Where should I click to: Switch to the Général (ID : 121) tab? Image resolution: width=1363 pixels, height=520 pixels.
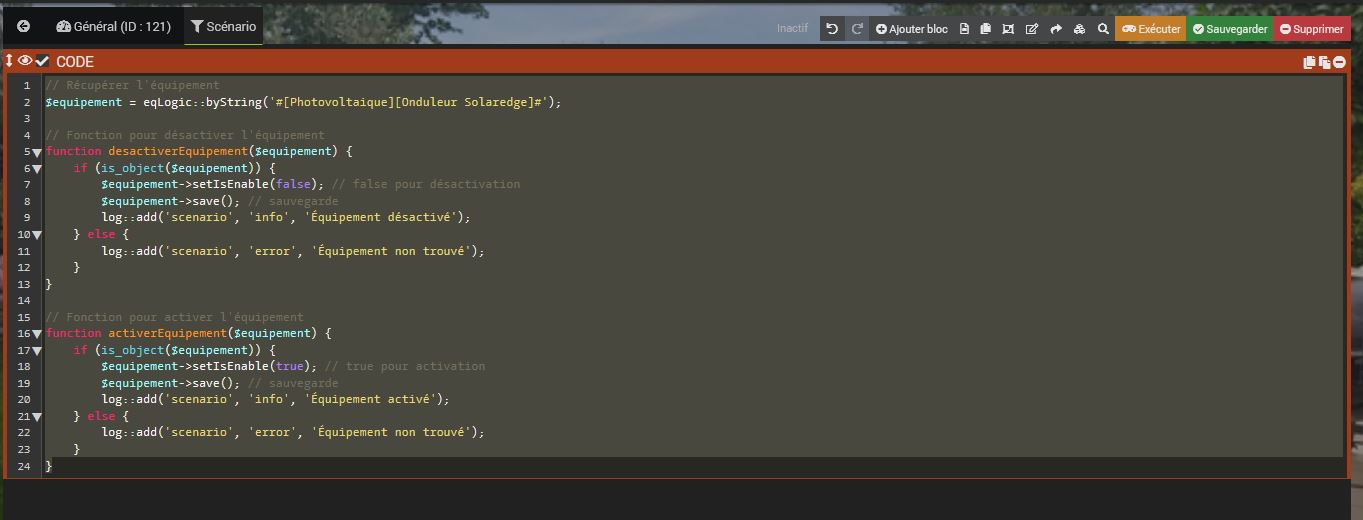coord(113,27)
